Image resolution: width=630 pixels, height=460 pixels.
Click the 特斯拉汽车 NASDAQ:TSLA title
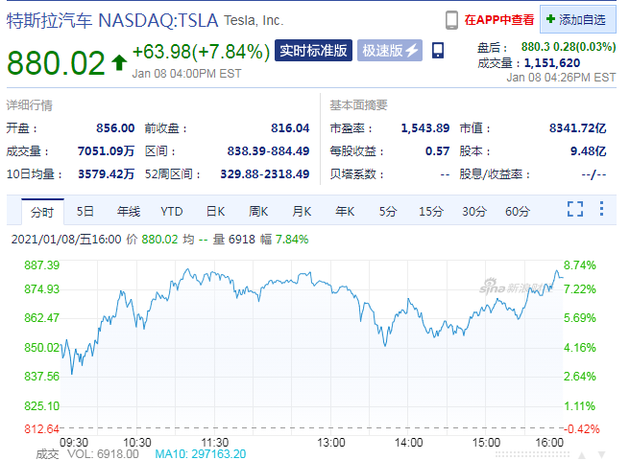pos(112,20)
